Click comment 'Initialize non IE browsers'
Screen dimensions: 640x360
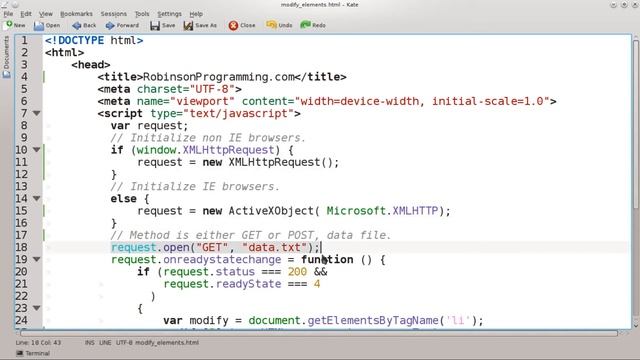point(208,138)
